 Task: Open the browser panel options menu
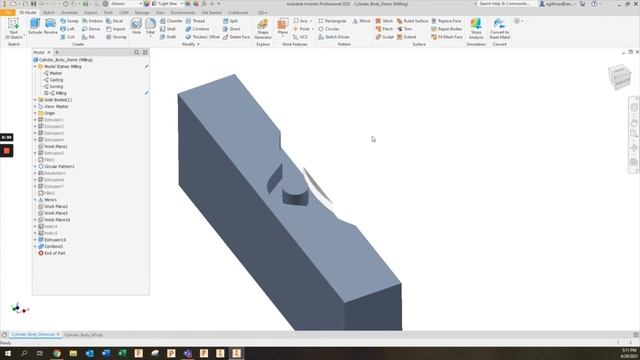(145, 52)
